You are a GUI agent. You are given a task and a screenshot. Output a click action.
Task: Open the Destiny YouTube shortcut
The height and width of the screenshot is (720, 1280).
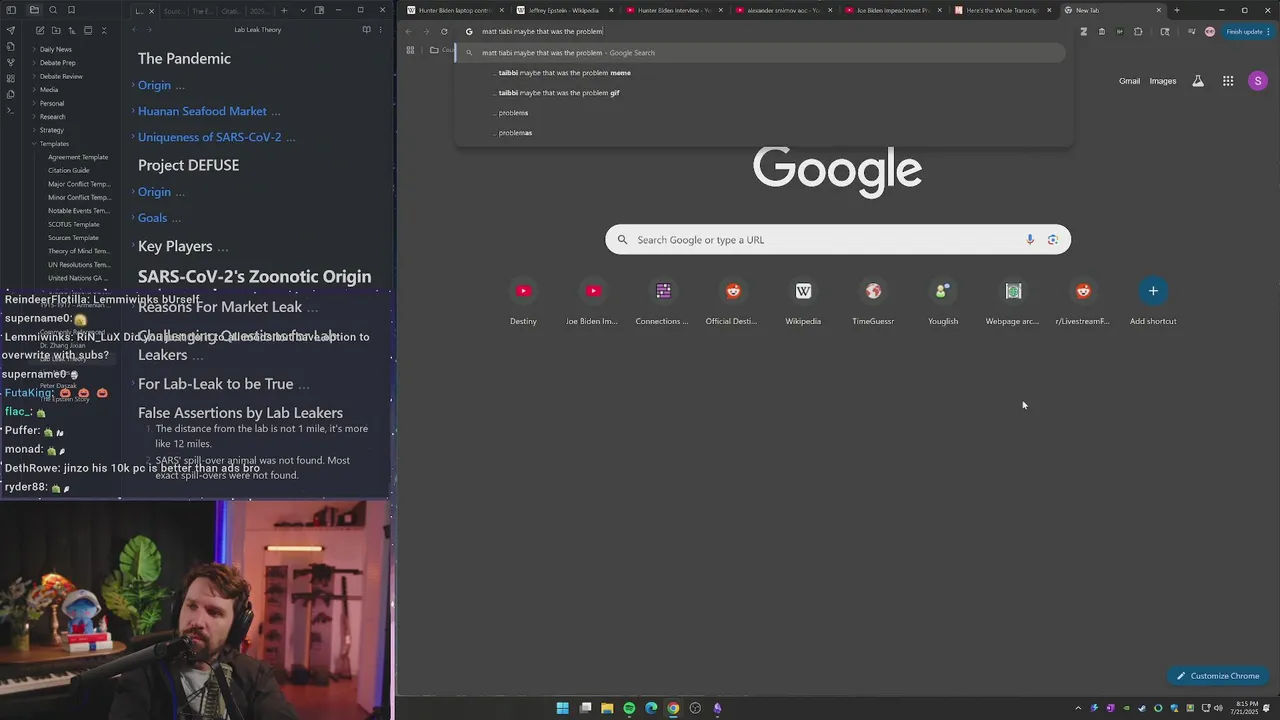[x=523, y=301]
